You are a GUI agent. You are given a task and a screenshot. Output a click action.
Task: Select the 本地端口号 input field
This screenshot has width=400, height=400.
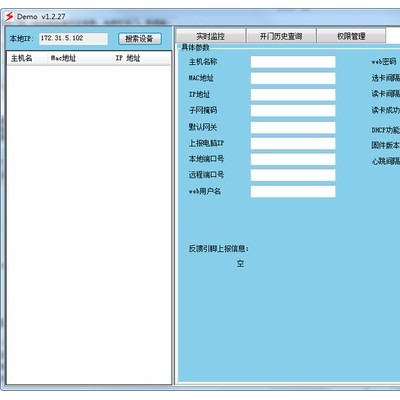pyautogui.click(x=293, y=159)
